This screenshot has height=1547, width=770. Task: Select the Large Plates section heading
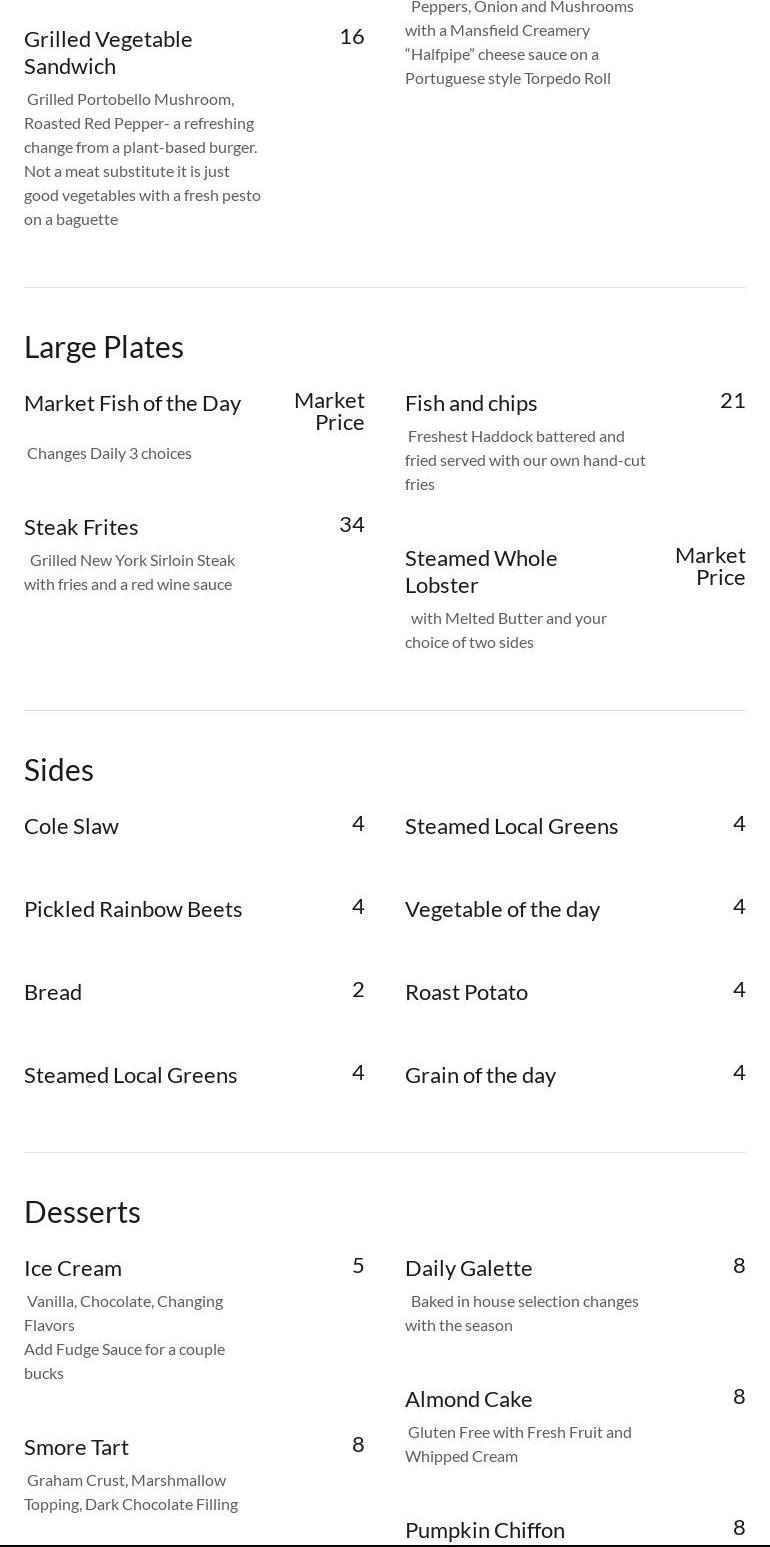(x=104, y=347)
